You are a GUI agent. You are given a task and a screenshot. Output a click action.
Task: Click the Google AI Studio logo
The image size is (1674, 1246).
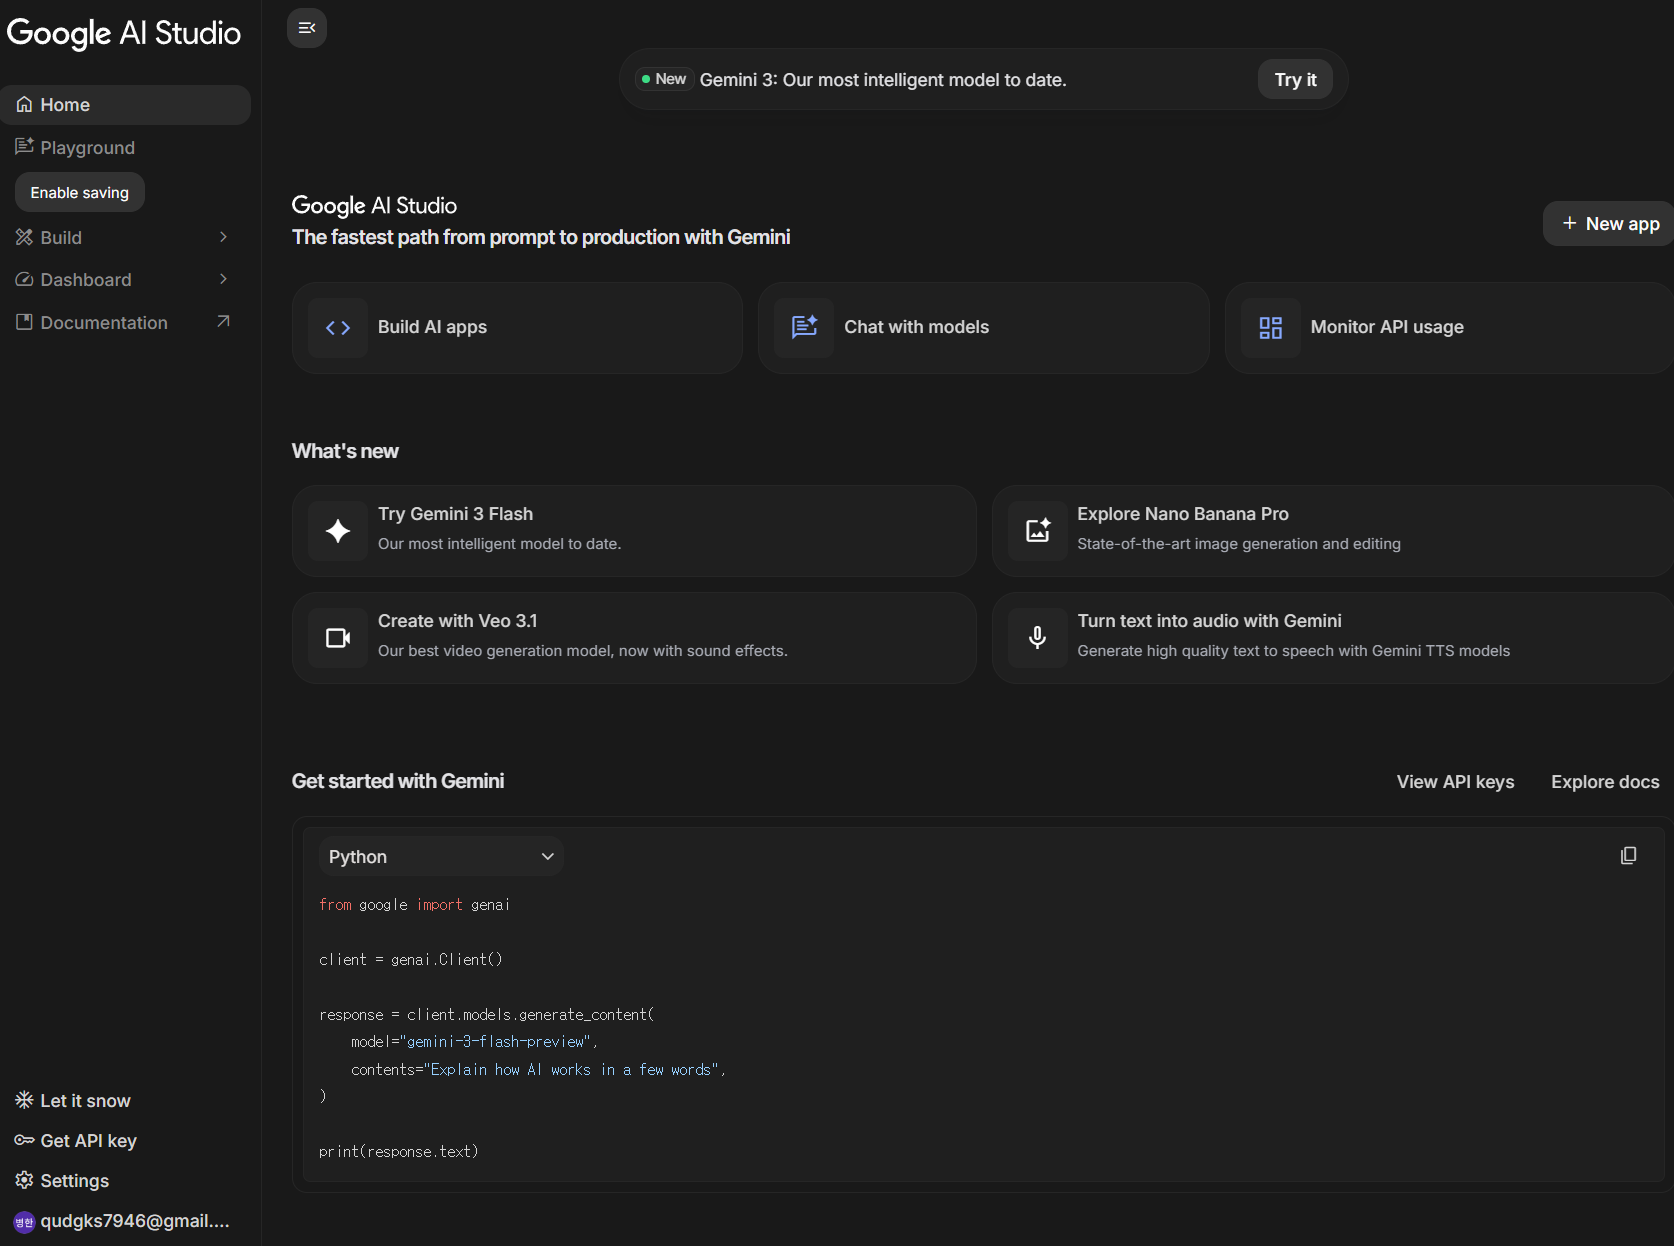tap(124, 34)
